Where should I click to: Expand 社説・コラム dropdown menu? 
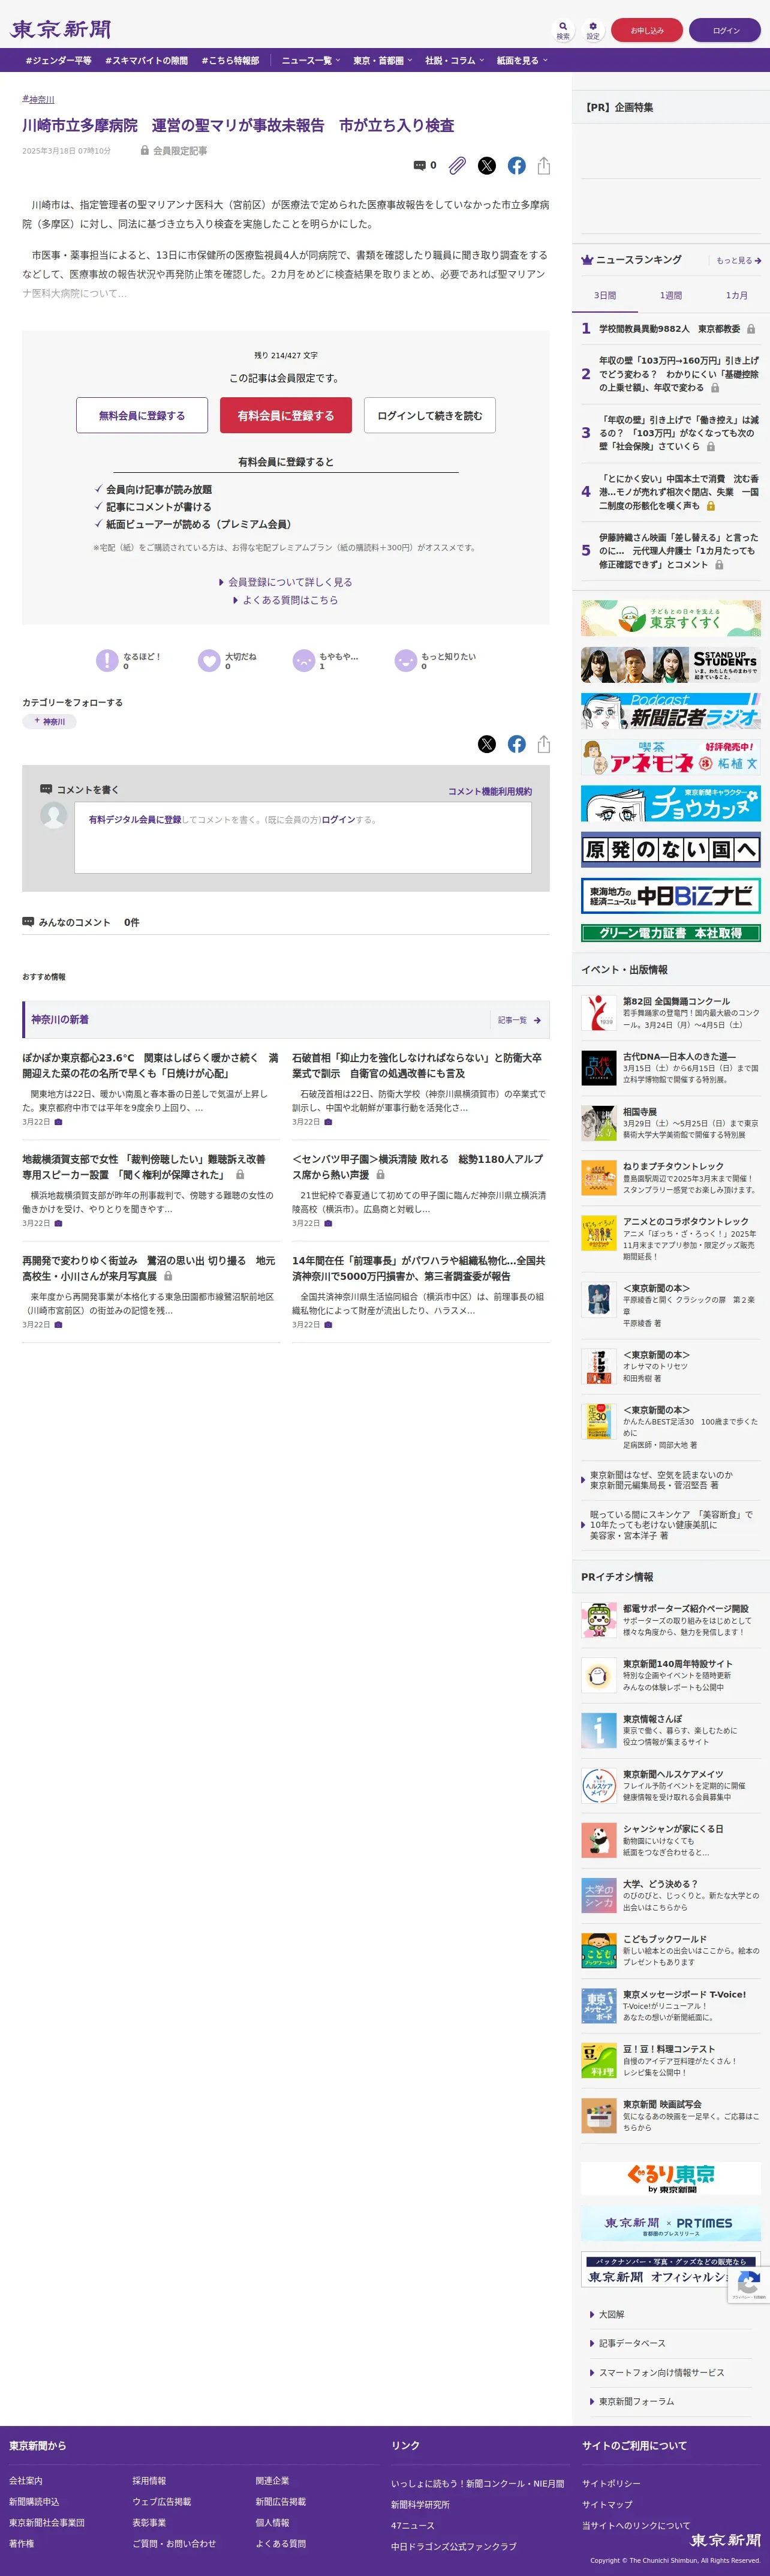pos(455,61)
